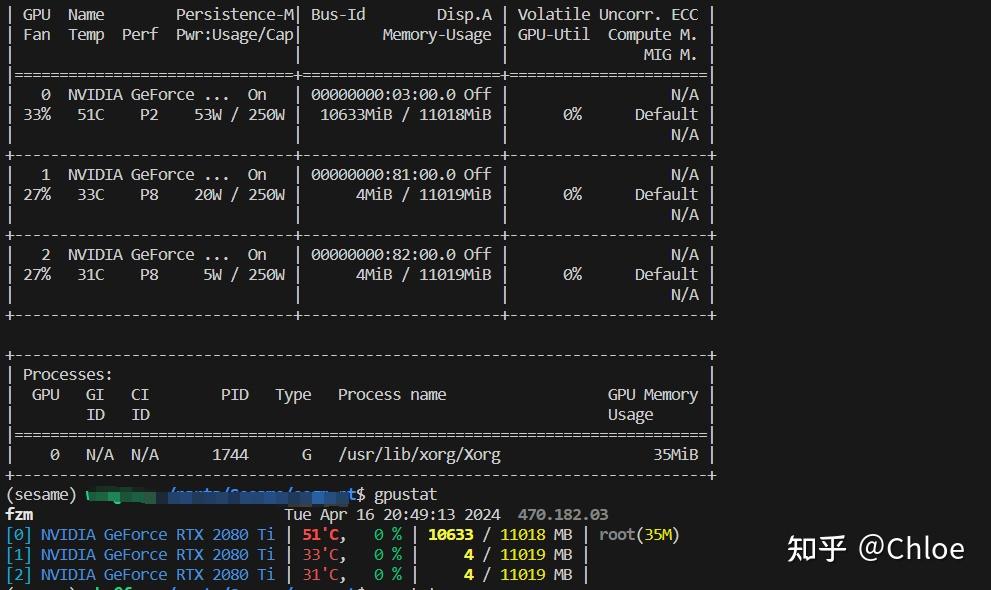The width and height of the screenshot is (991, 590).
Task: Click the 53W / 250W power reading
Action: (237, 114)
